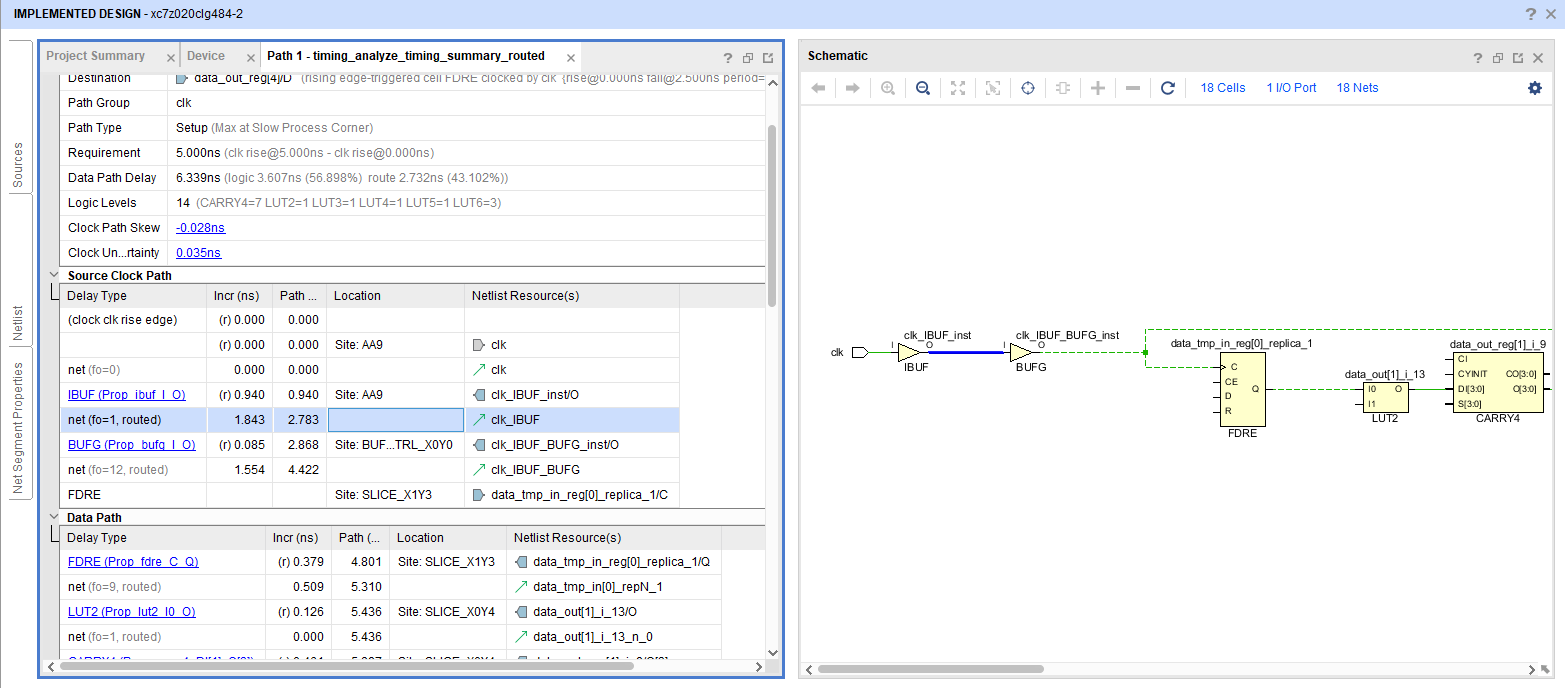Minimize the Schematic panel

[x=1498, y=58]
